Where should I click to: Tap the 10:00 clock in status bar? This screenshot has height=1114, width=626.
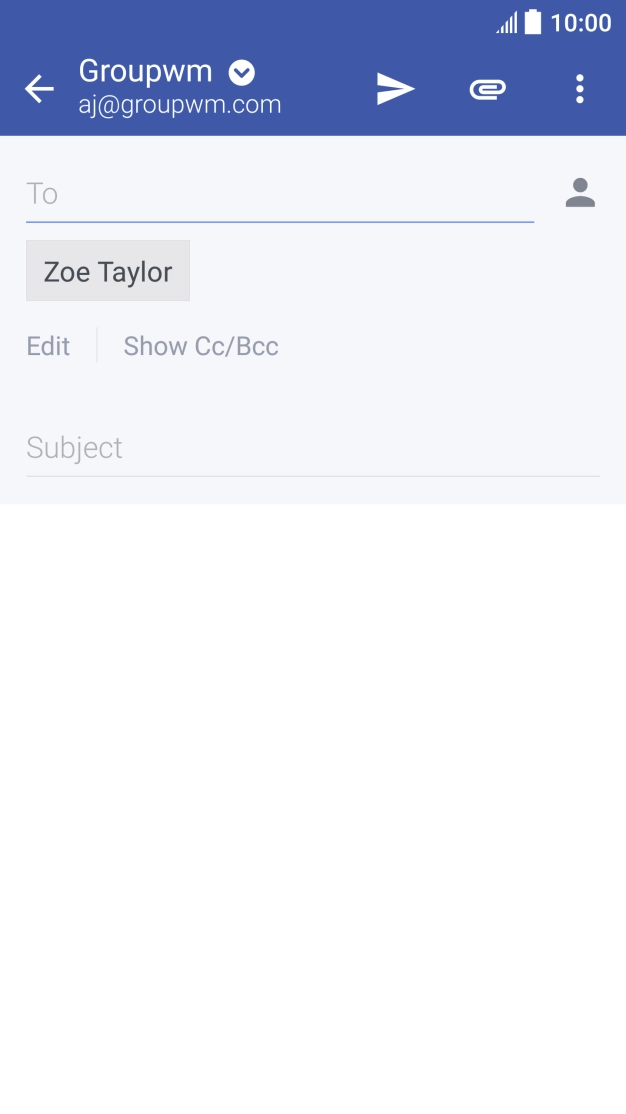[581, 23]
